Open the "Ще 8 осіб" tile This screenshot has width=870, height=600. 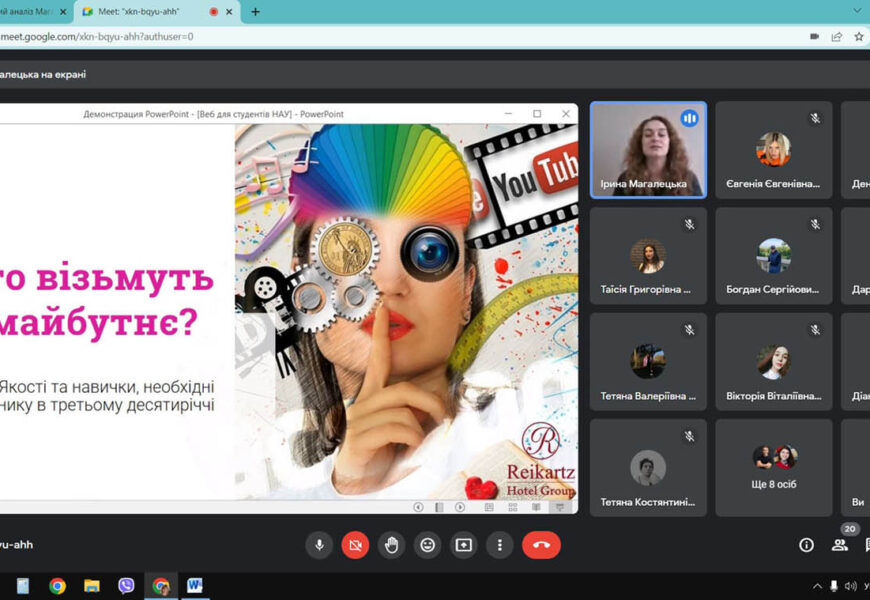(x=773, y=467)
